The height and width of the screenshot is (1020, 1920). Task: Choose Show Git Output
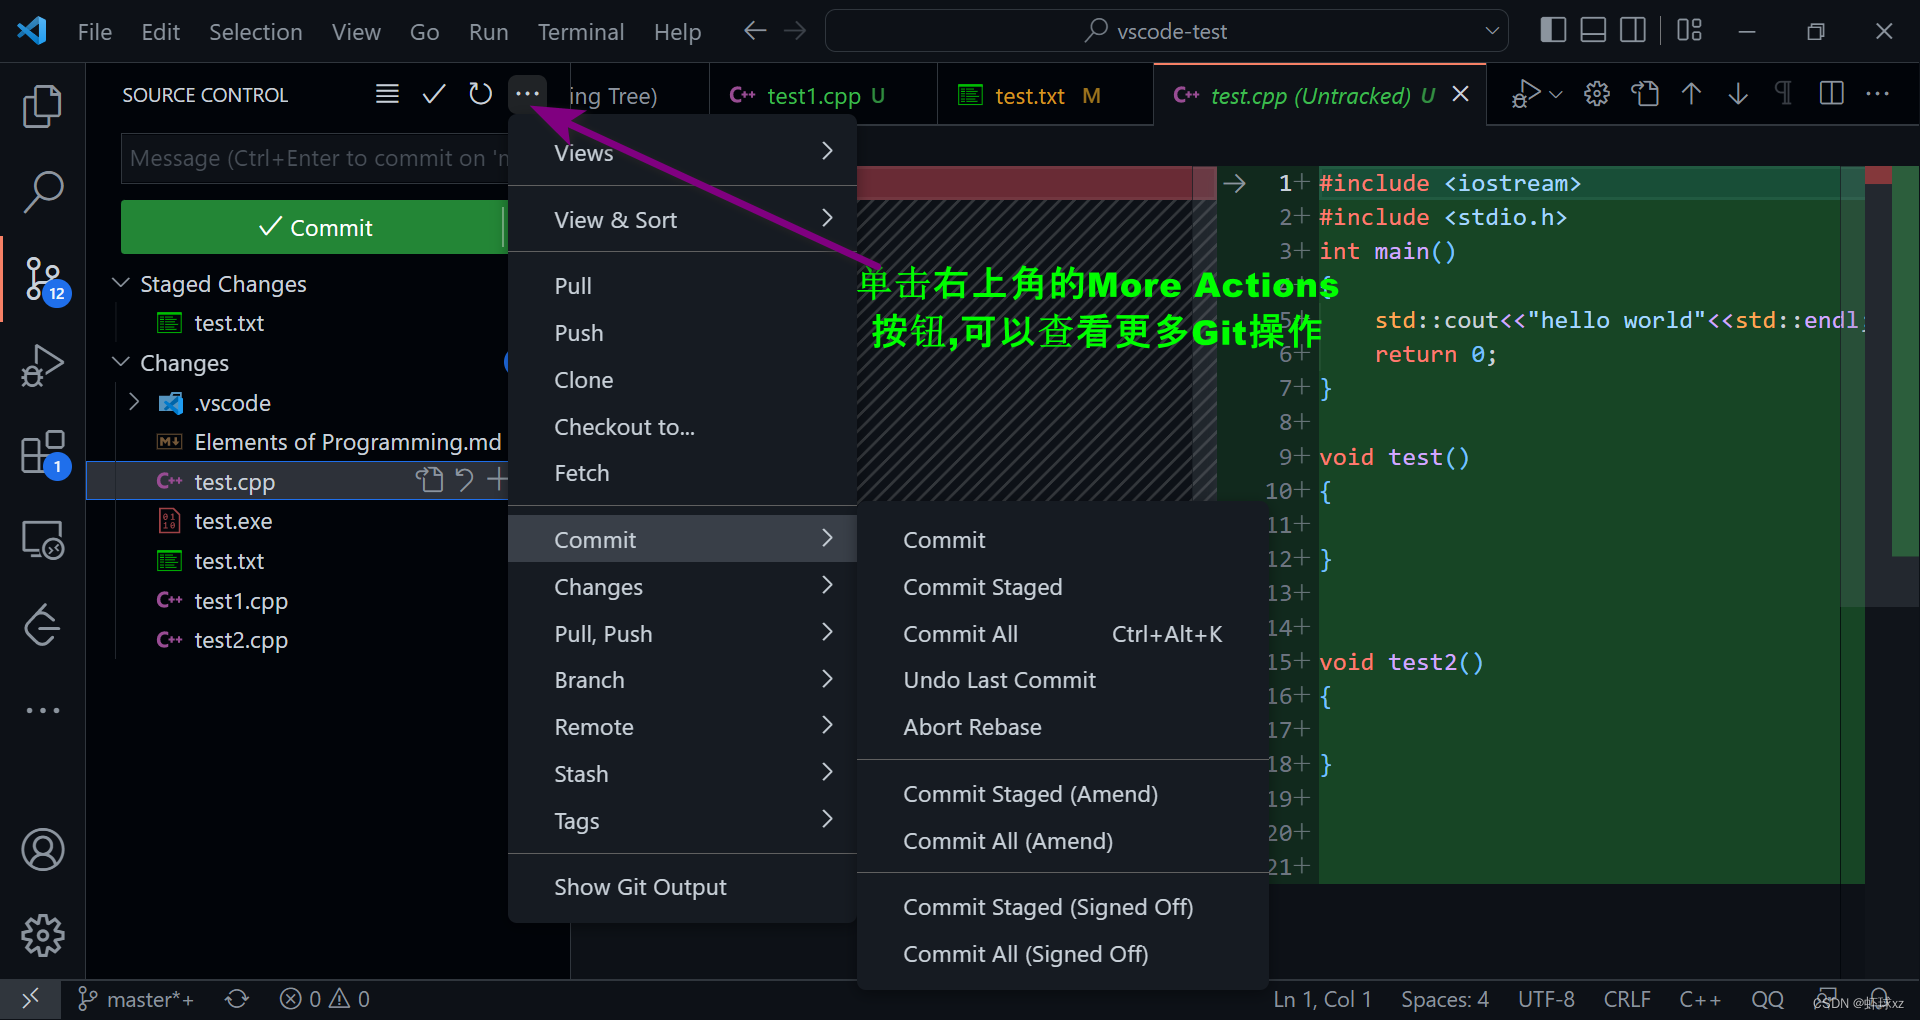tap(683, 887)
